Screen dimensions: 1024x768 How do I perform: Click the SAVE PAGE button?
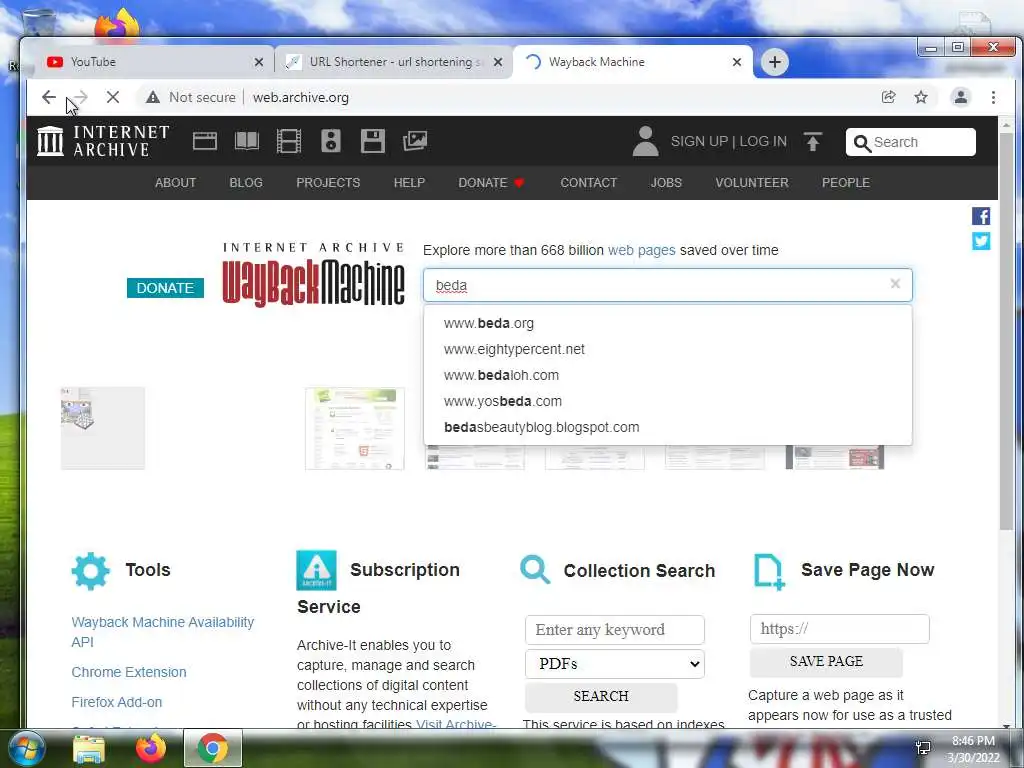pos(826,662)
